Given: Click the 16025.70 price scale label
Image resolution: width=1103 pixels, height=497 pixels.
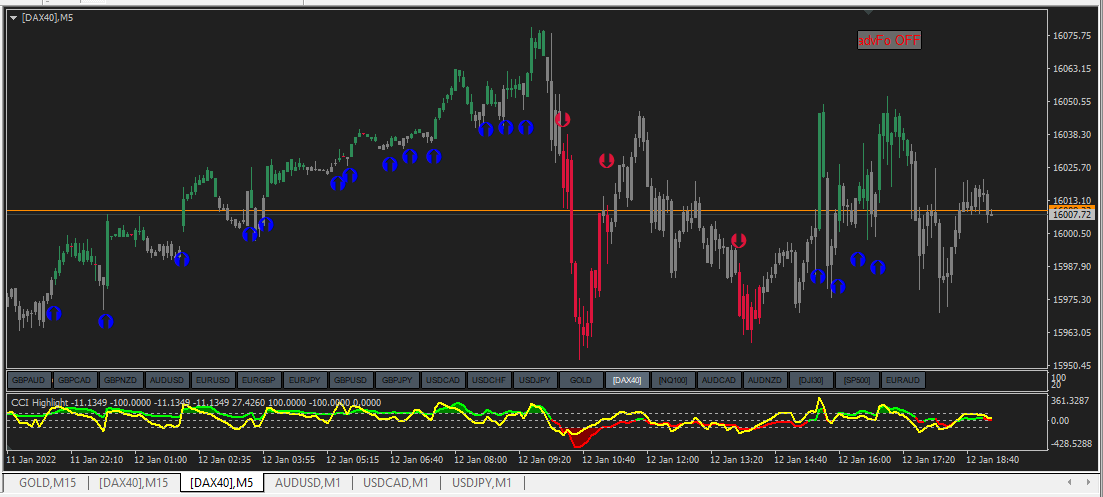Looking at the screenshot, I should point(1072,167).
